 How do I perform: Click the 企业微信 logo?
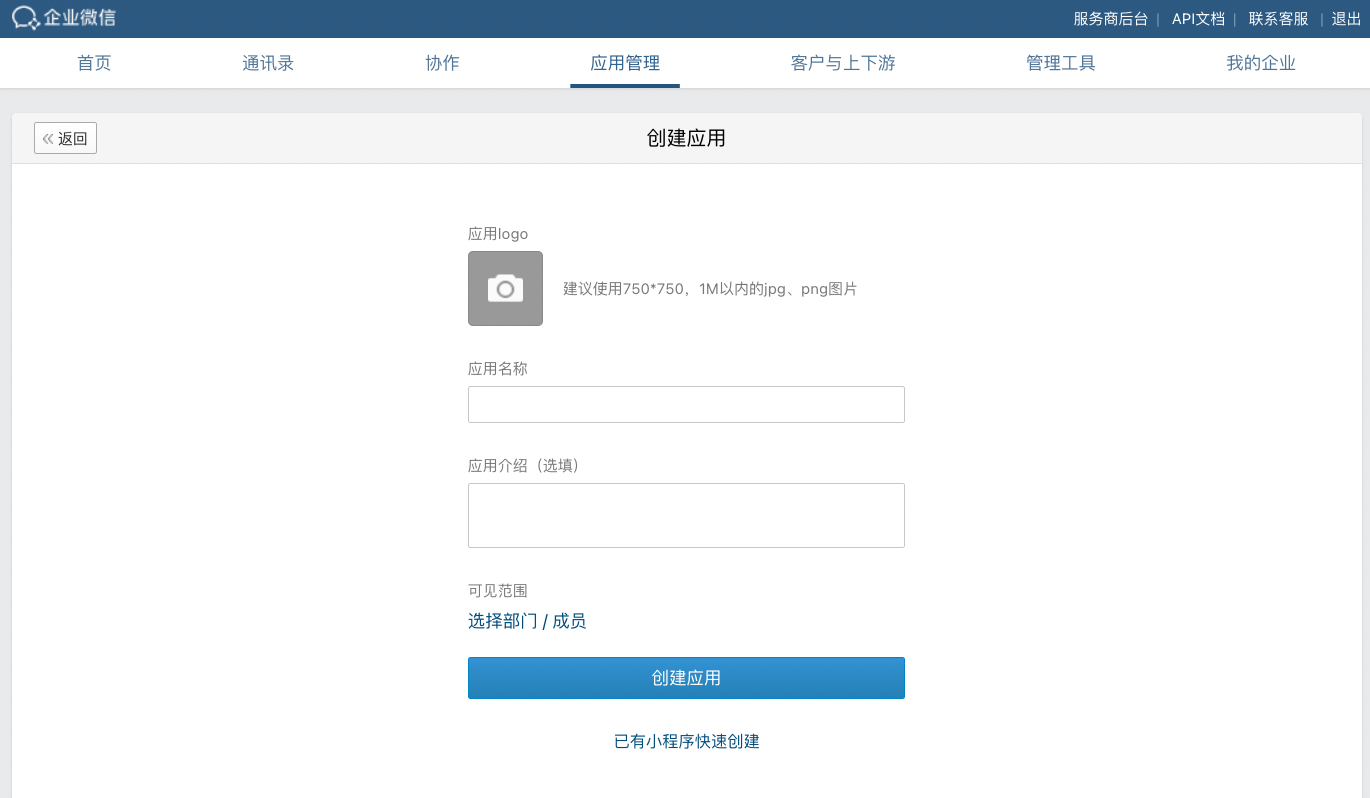(64, 17)
